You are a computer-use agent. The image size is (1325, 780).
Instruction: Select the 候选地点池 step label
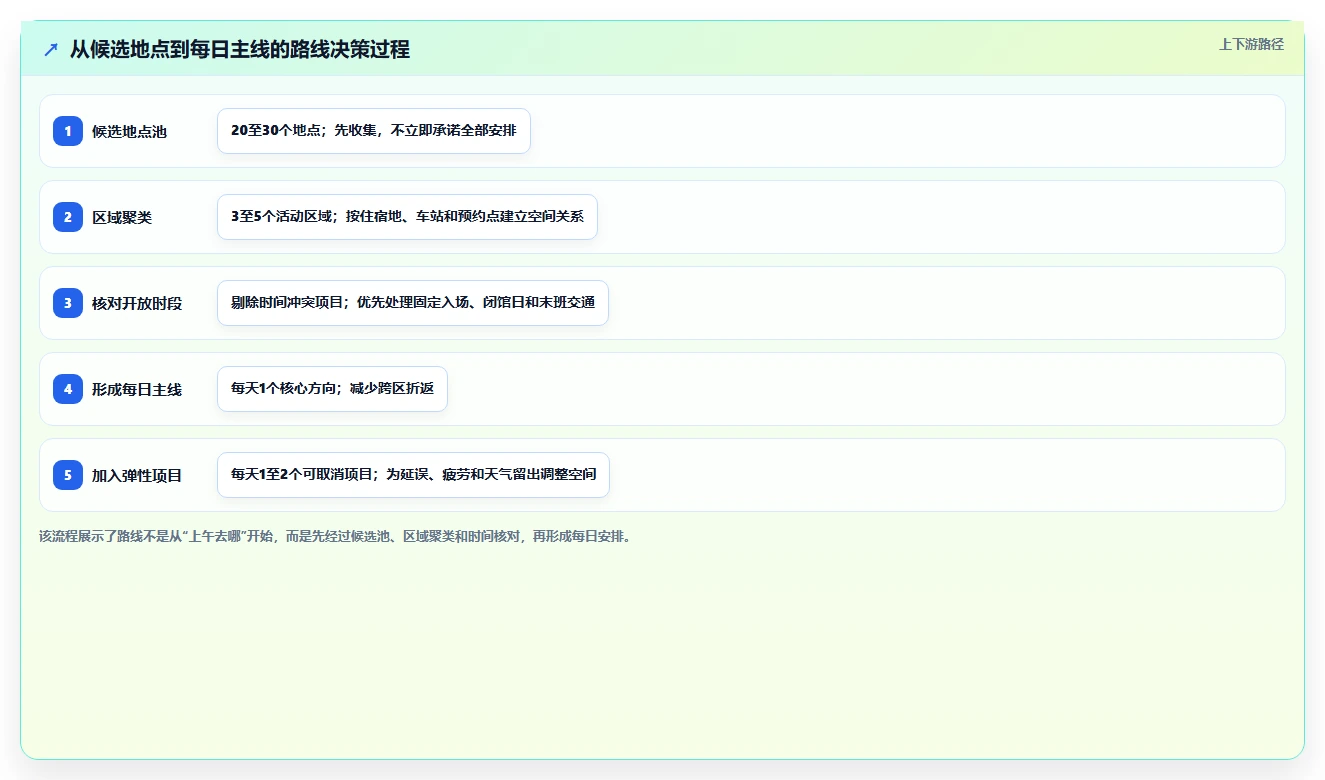click(x=130, y=132)
